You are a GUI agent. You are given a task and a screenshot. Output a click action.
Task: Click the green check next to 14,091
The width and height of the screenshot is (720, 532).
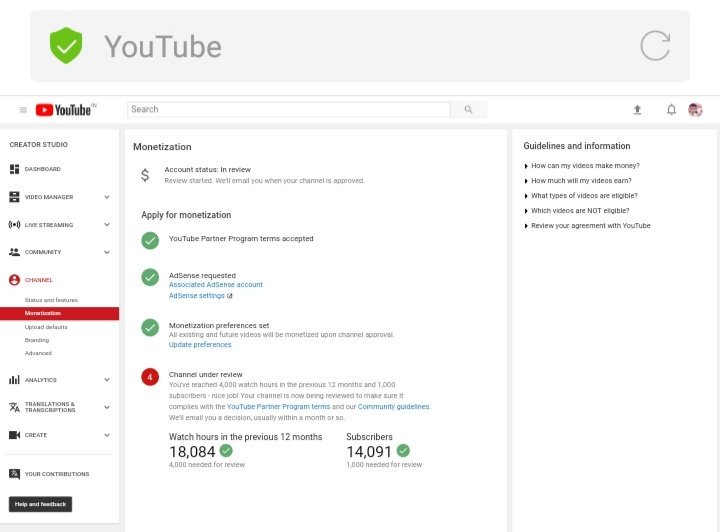pyautogui.click(x=403, y=451)
